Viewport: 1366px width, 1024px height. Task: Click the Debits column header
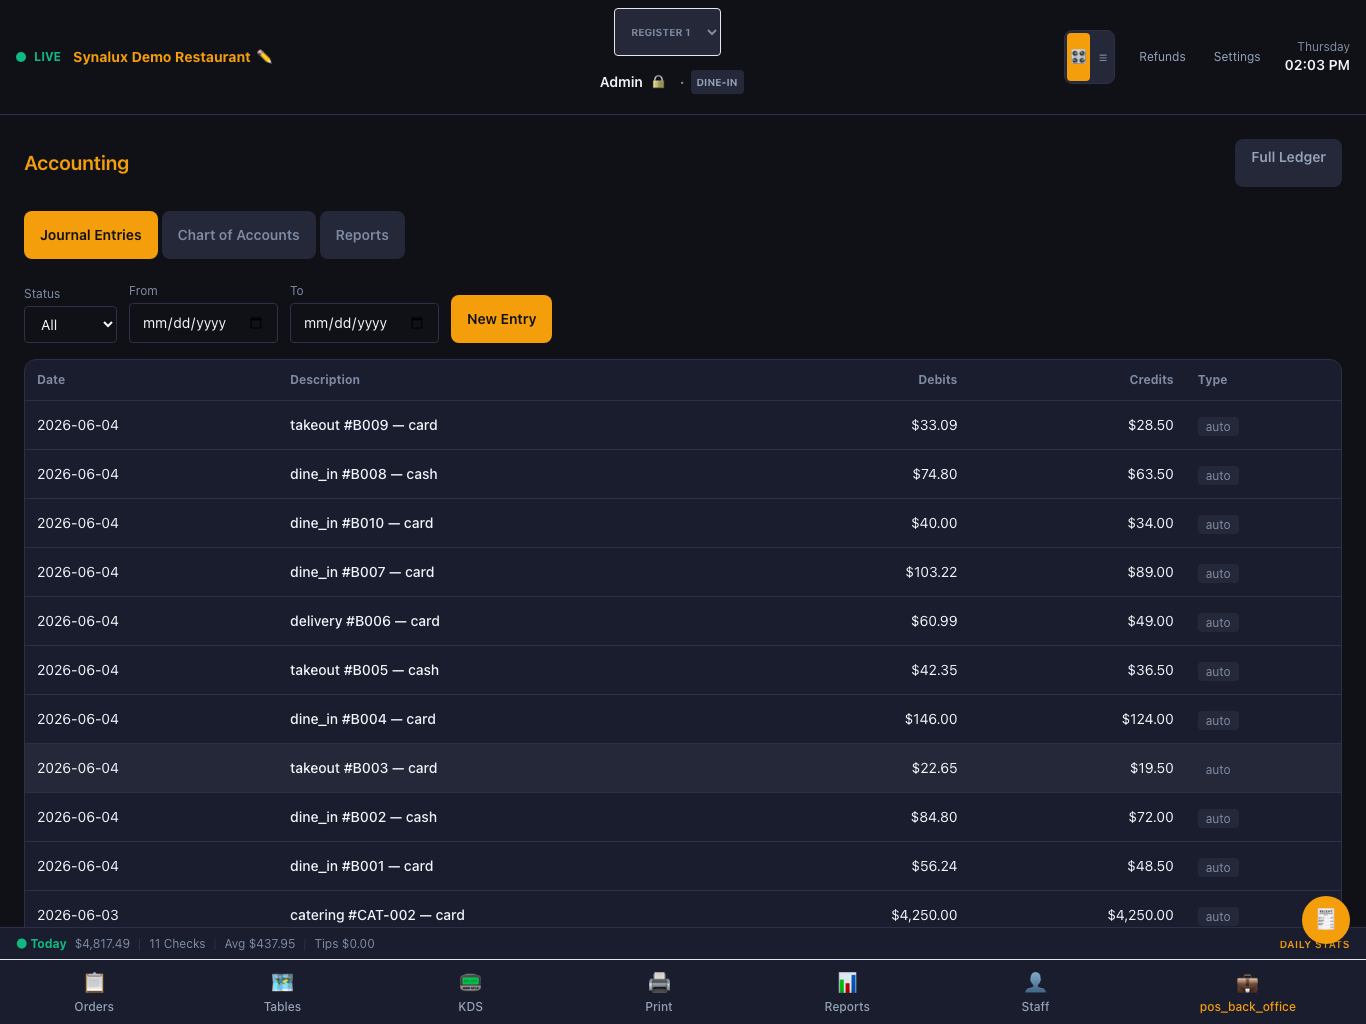click(937, 380)
